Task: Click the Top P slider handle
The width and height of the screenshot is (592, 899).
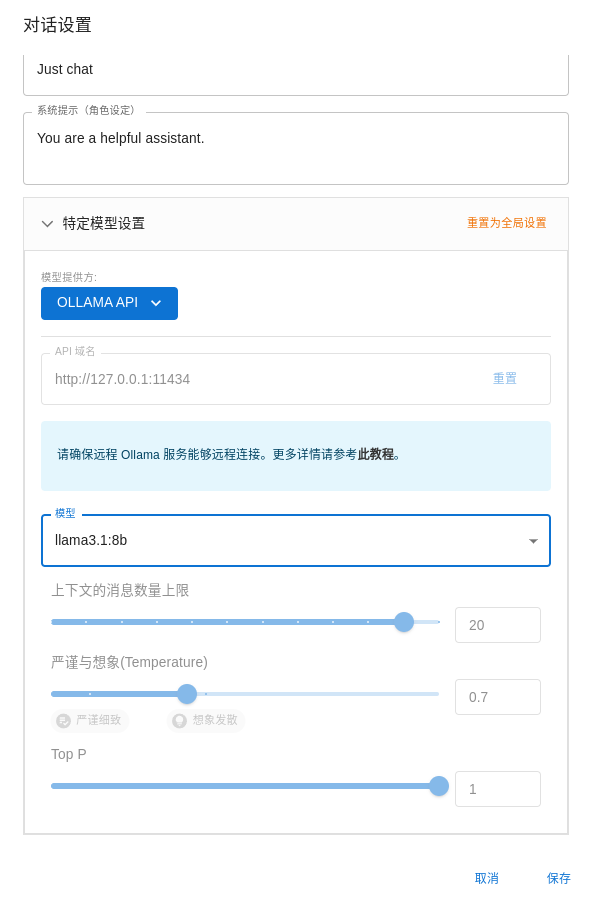Action: click(x=439, y=786)
